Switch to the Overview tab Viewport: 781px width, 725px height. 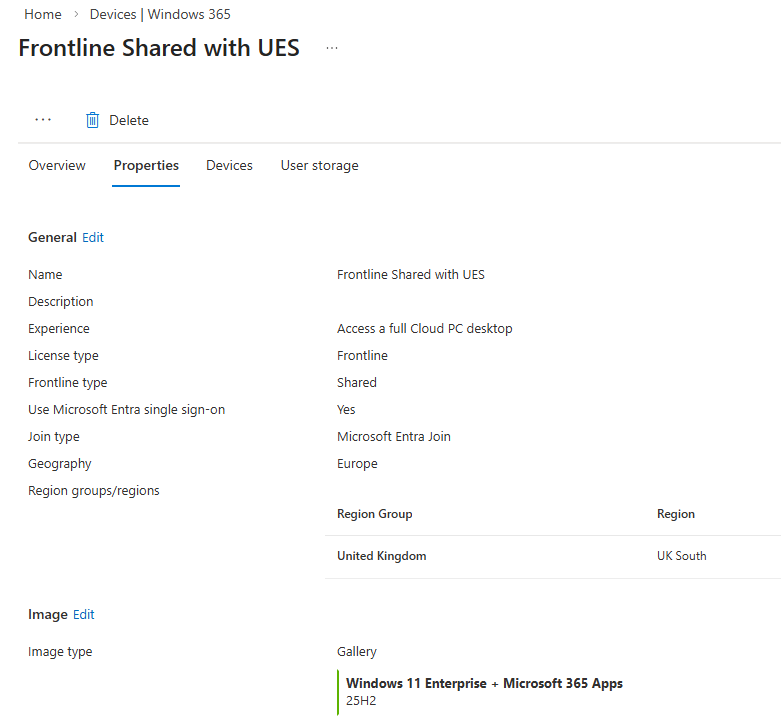point(57,165)
